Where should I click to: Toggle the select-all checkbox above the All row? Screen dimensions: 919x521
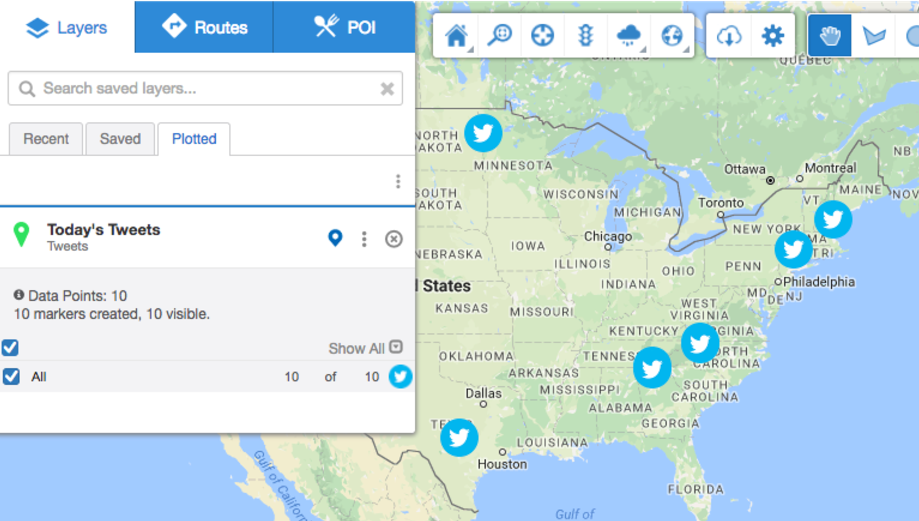click(10, 348)
